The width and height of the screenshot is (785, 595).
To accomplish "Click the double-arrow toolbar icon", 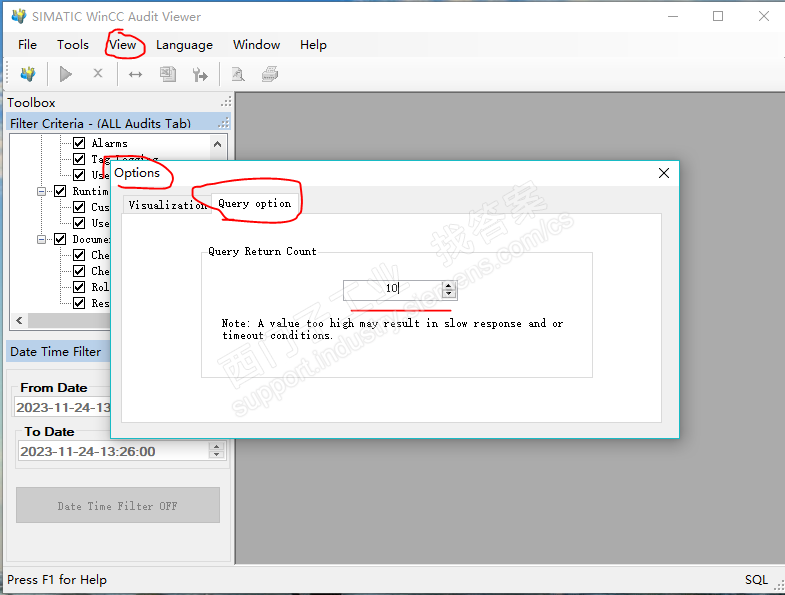I will [135, 75].
